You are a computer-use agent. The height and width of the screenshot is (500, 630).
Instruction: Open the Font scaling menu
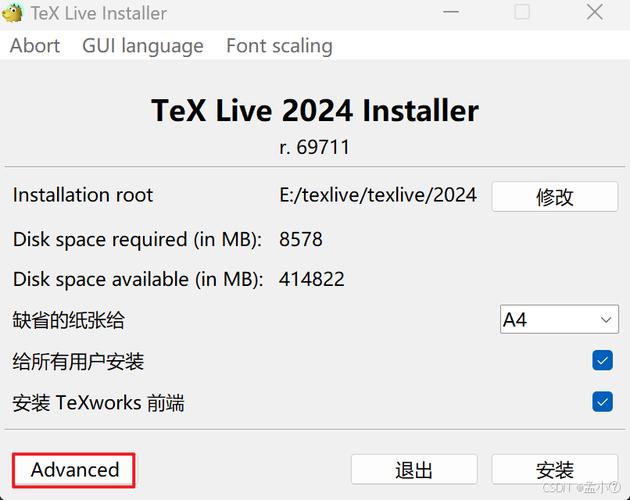tap(279, 45)
